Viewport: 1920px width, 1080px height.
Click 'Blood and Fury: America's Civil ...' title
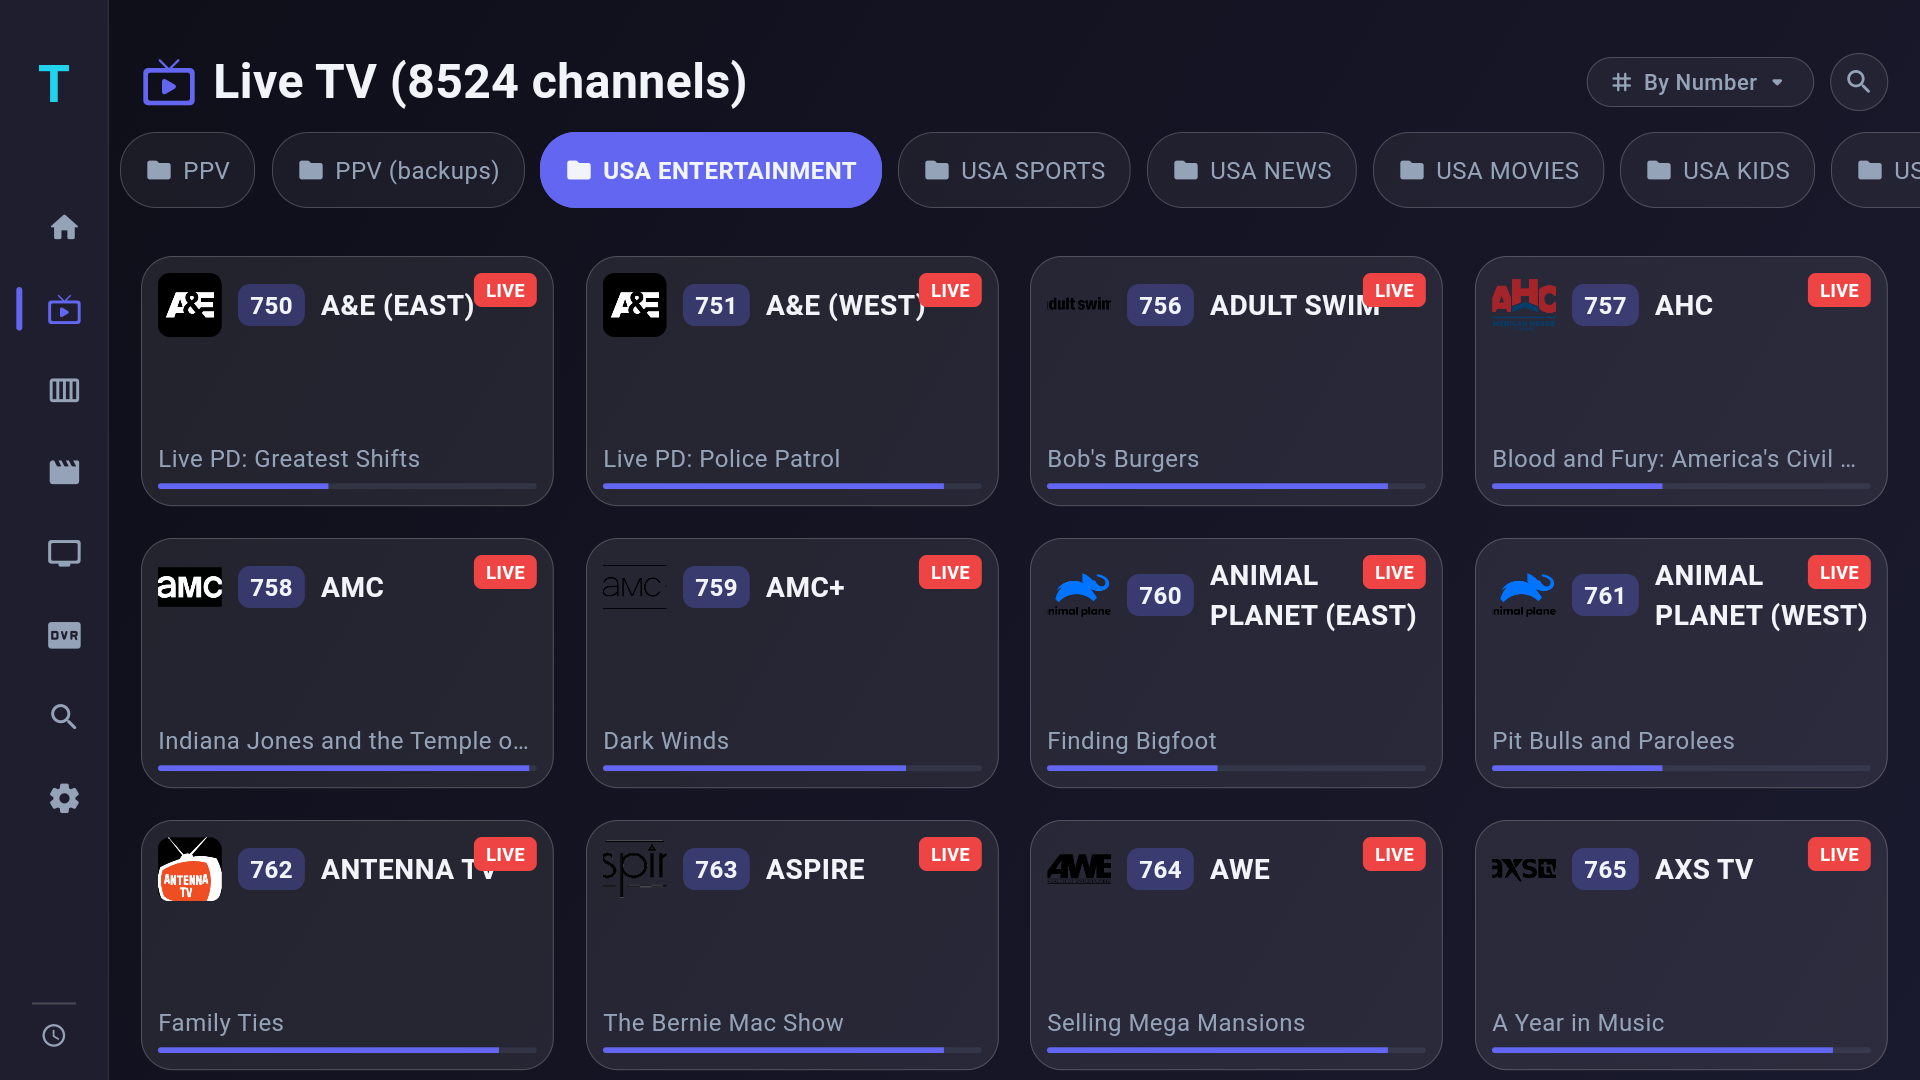pyautogui.click(x=1673, y=459)
